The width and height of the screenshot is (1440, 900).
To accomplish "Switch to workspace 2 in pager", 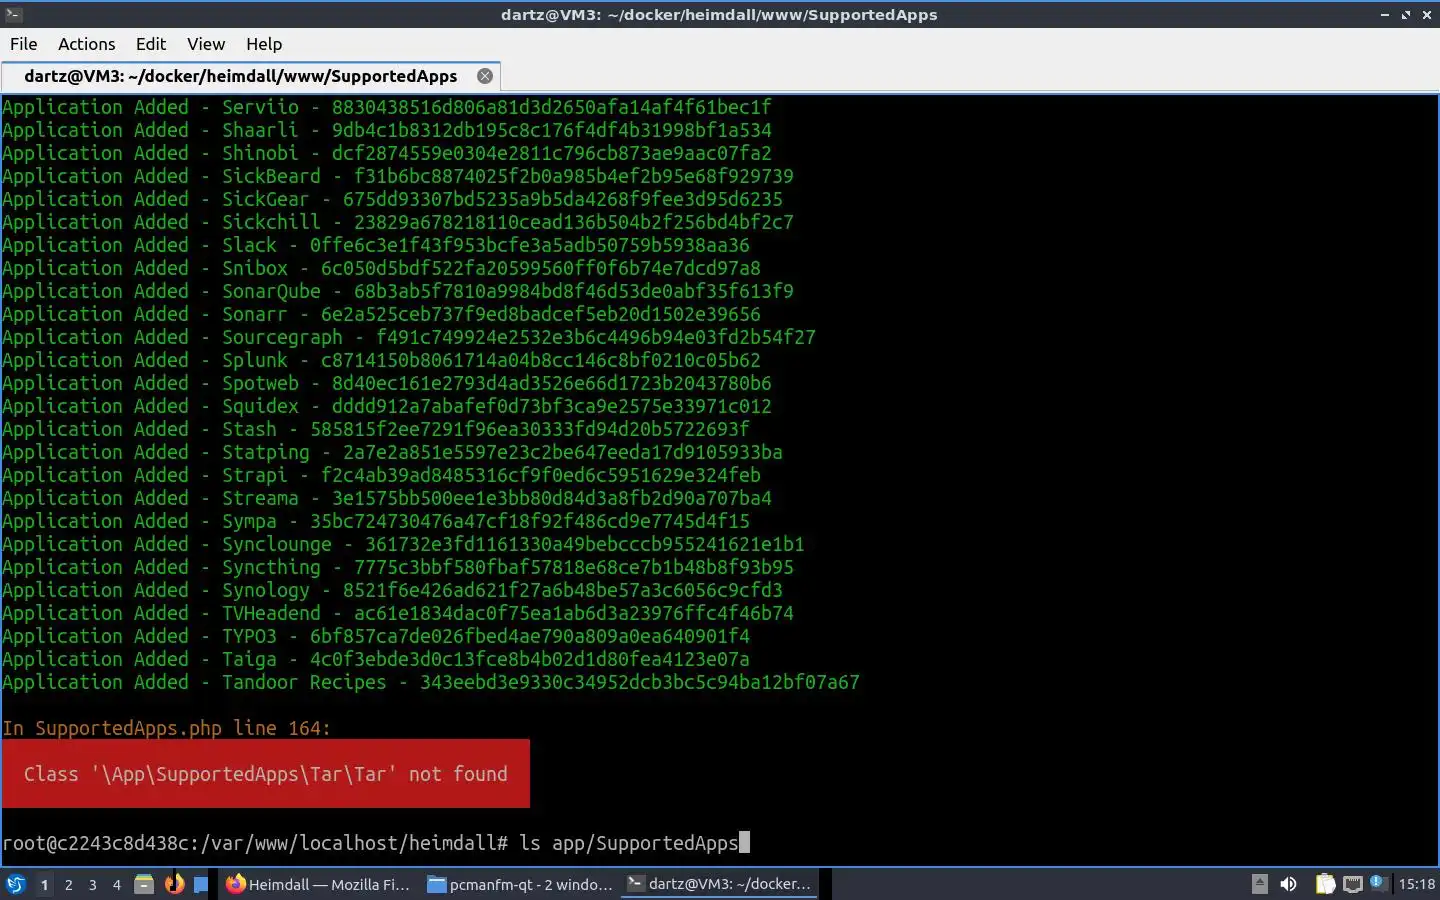I will pos(68,884).
